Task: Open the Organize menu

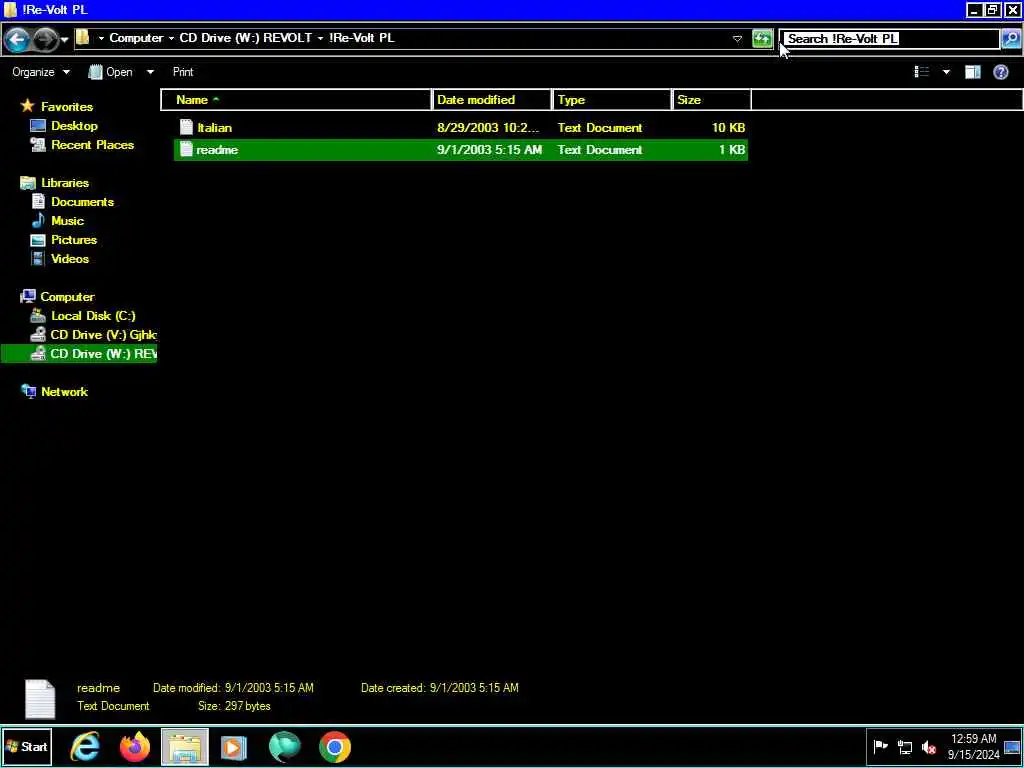Action: click(x=40, y=72)
